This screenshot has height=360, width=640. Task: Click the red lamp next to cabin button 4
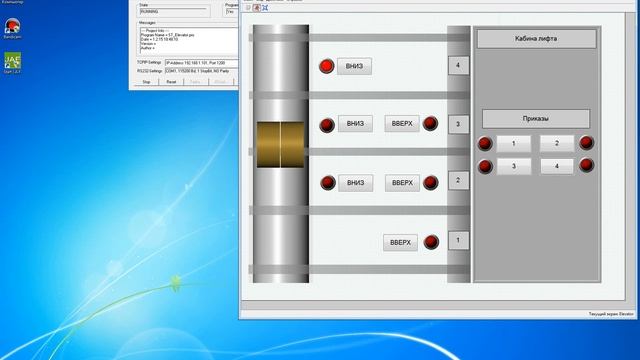pos(586,165)
